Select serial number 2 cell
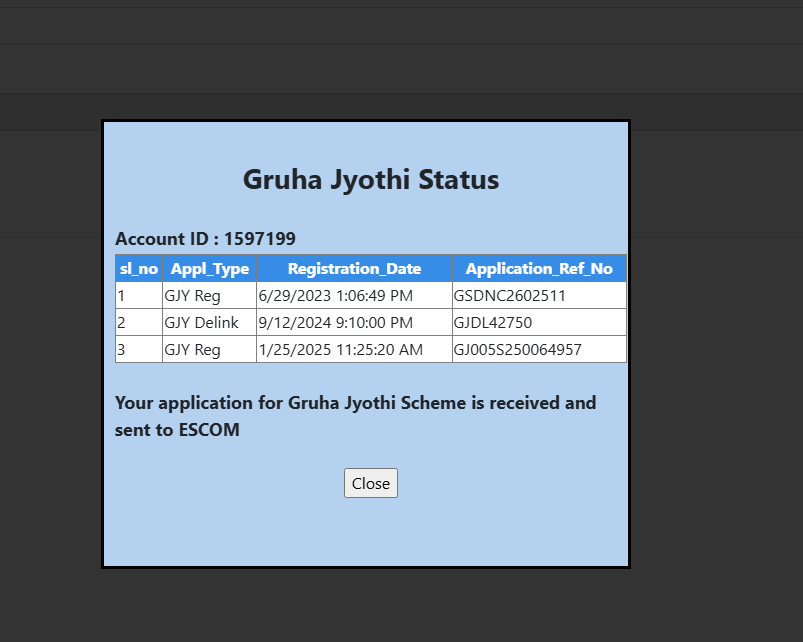Image resolution: width=803 pixels, height=642 pixels. (139, 323)
